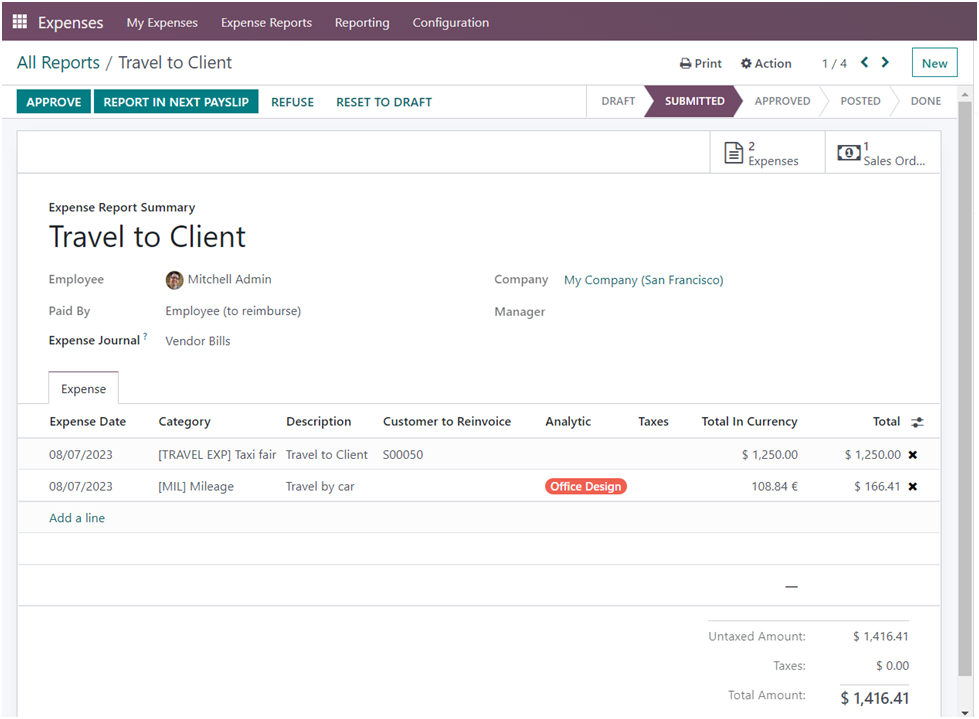Open the Configuration menu
This screenshot has height=719, width=979.
(451, 22)
